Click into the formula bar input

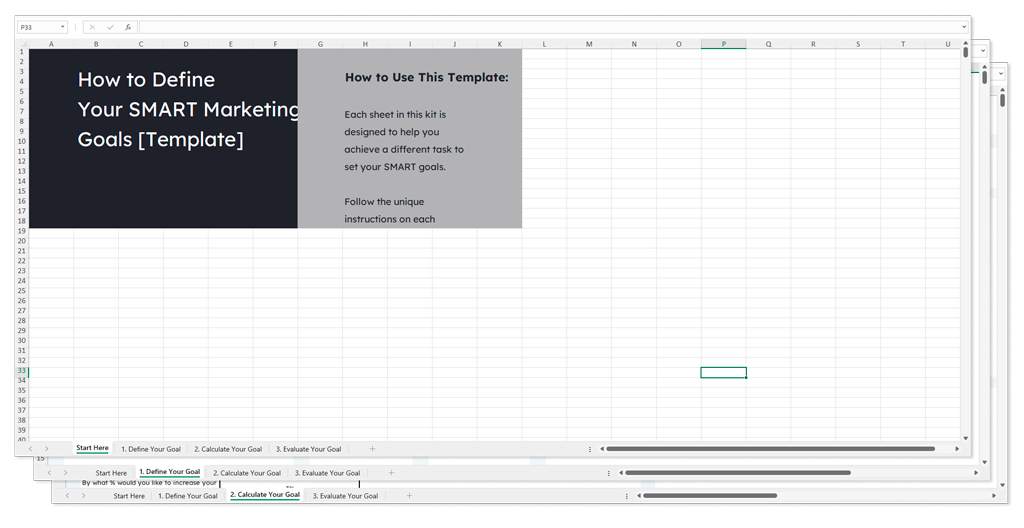549,27
